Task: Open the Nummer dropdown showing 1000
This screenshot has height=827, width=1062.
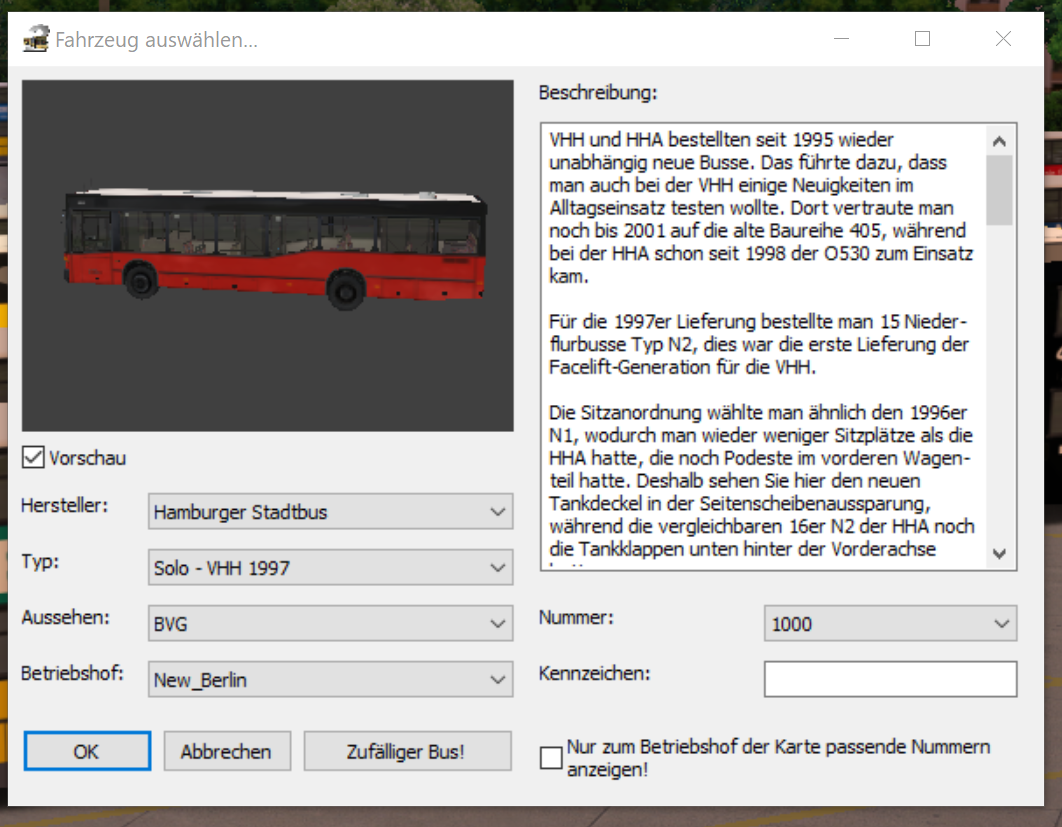Action: pyautogui.click(x=890, y=624)
